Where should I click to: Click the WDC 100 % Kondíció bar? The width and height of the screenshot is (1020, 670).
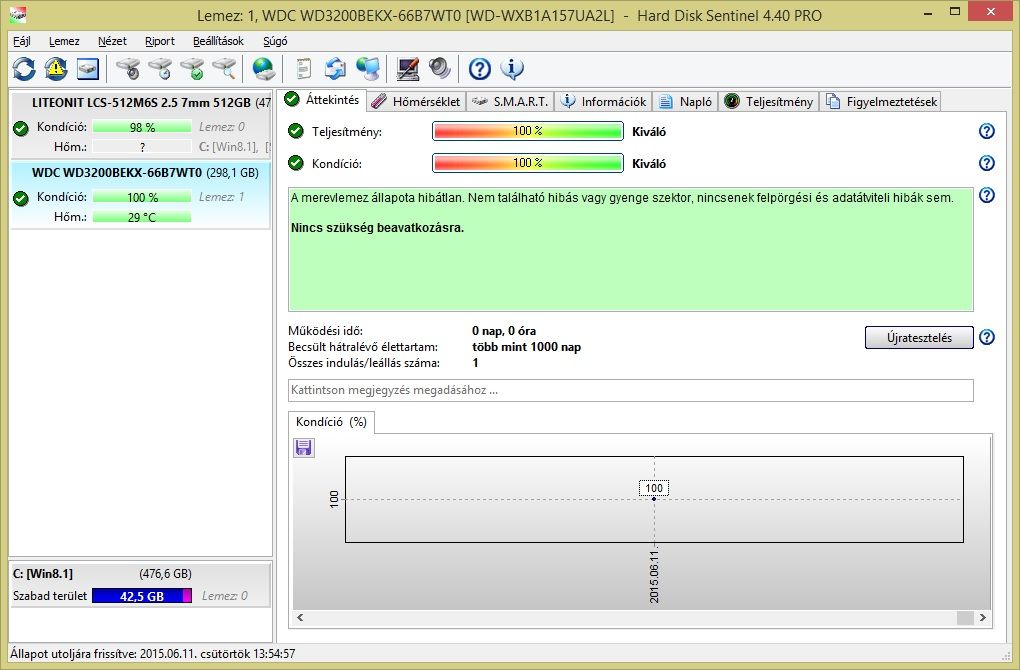142,197
